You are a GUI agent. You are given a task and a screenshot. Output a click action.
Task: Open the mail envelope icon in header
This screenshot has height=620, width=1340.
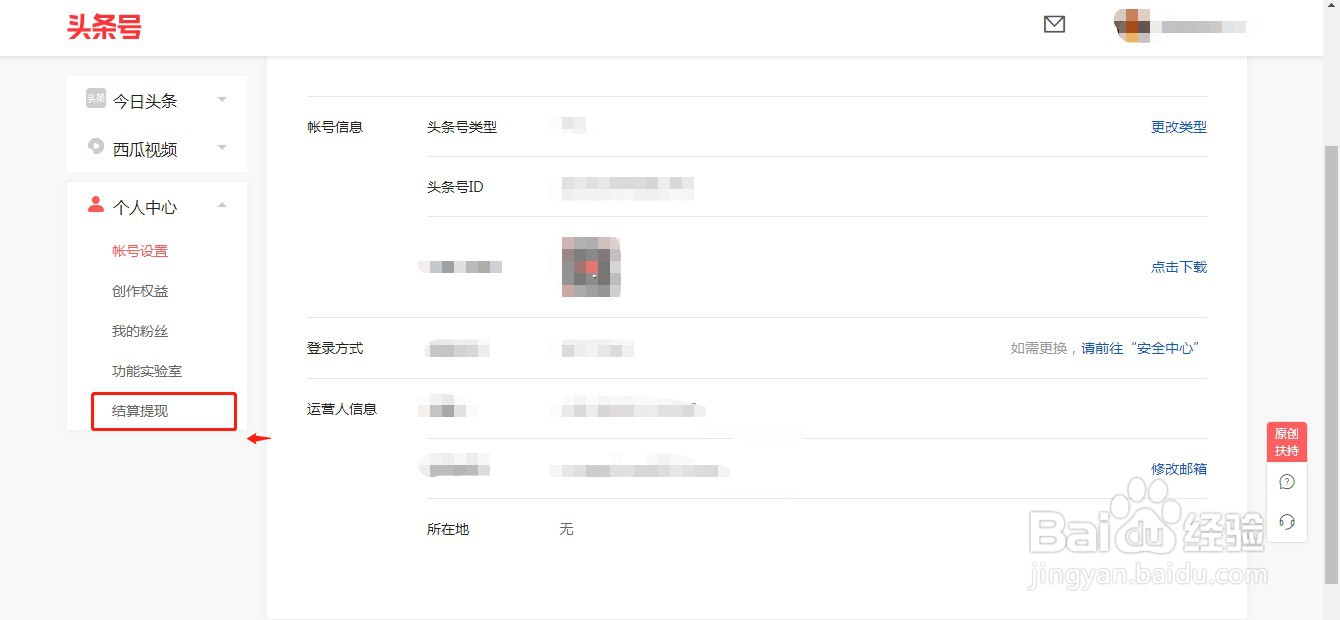pos(1054,24)
